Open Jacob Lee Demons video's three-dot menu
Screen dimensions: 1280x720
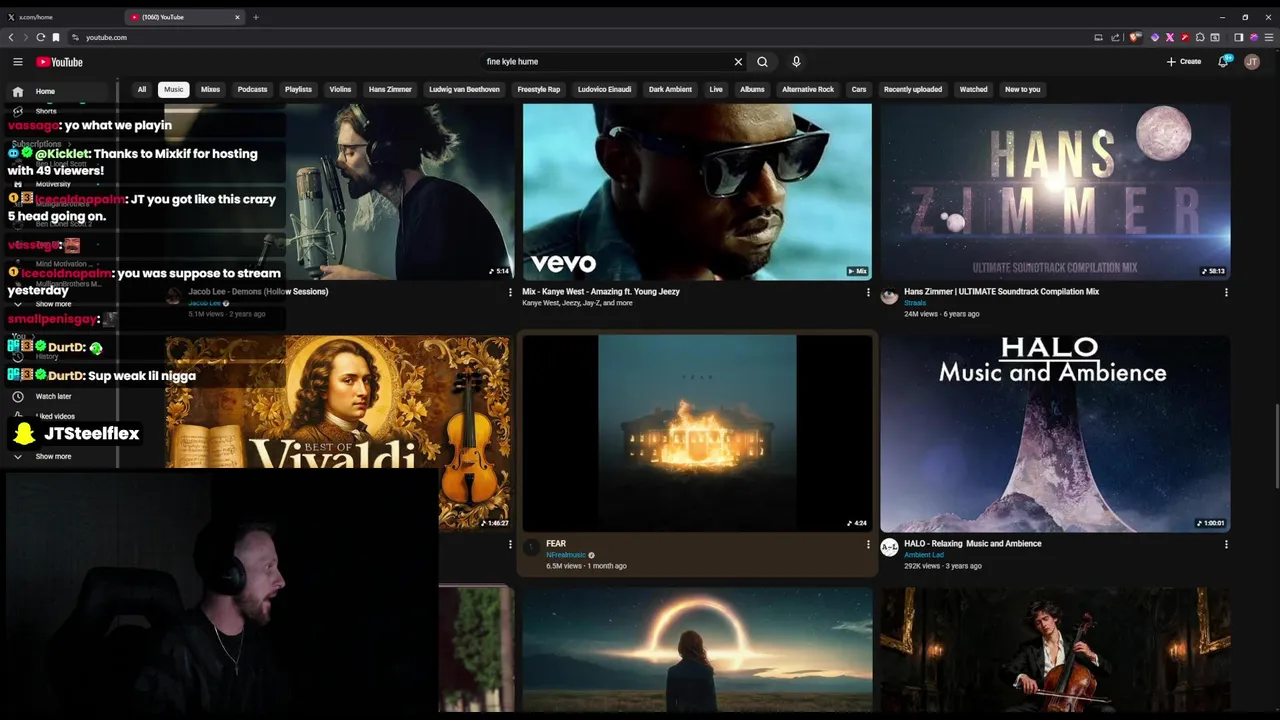coord(510,292)
